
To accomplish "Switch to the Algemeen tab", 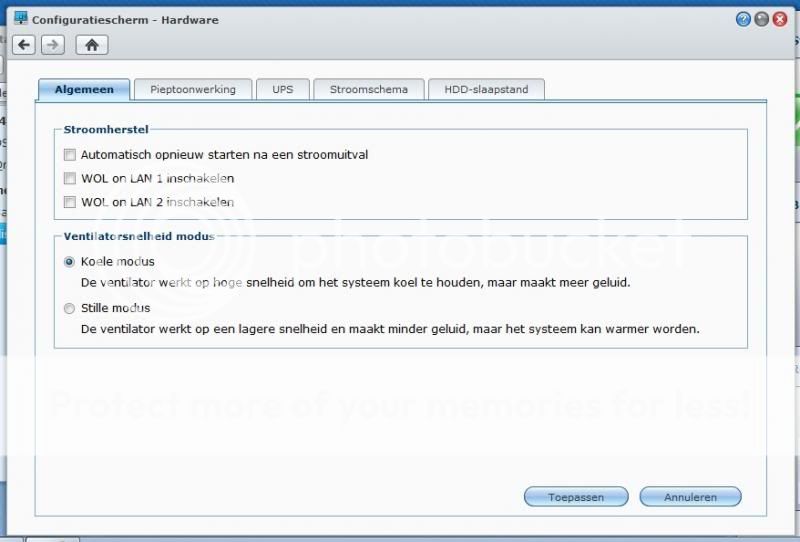I will 84,90.
